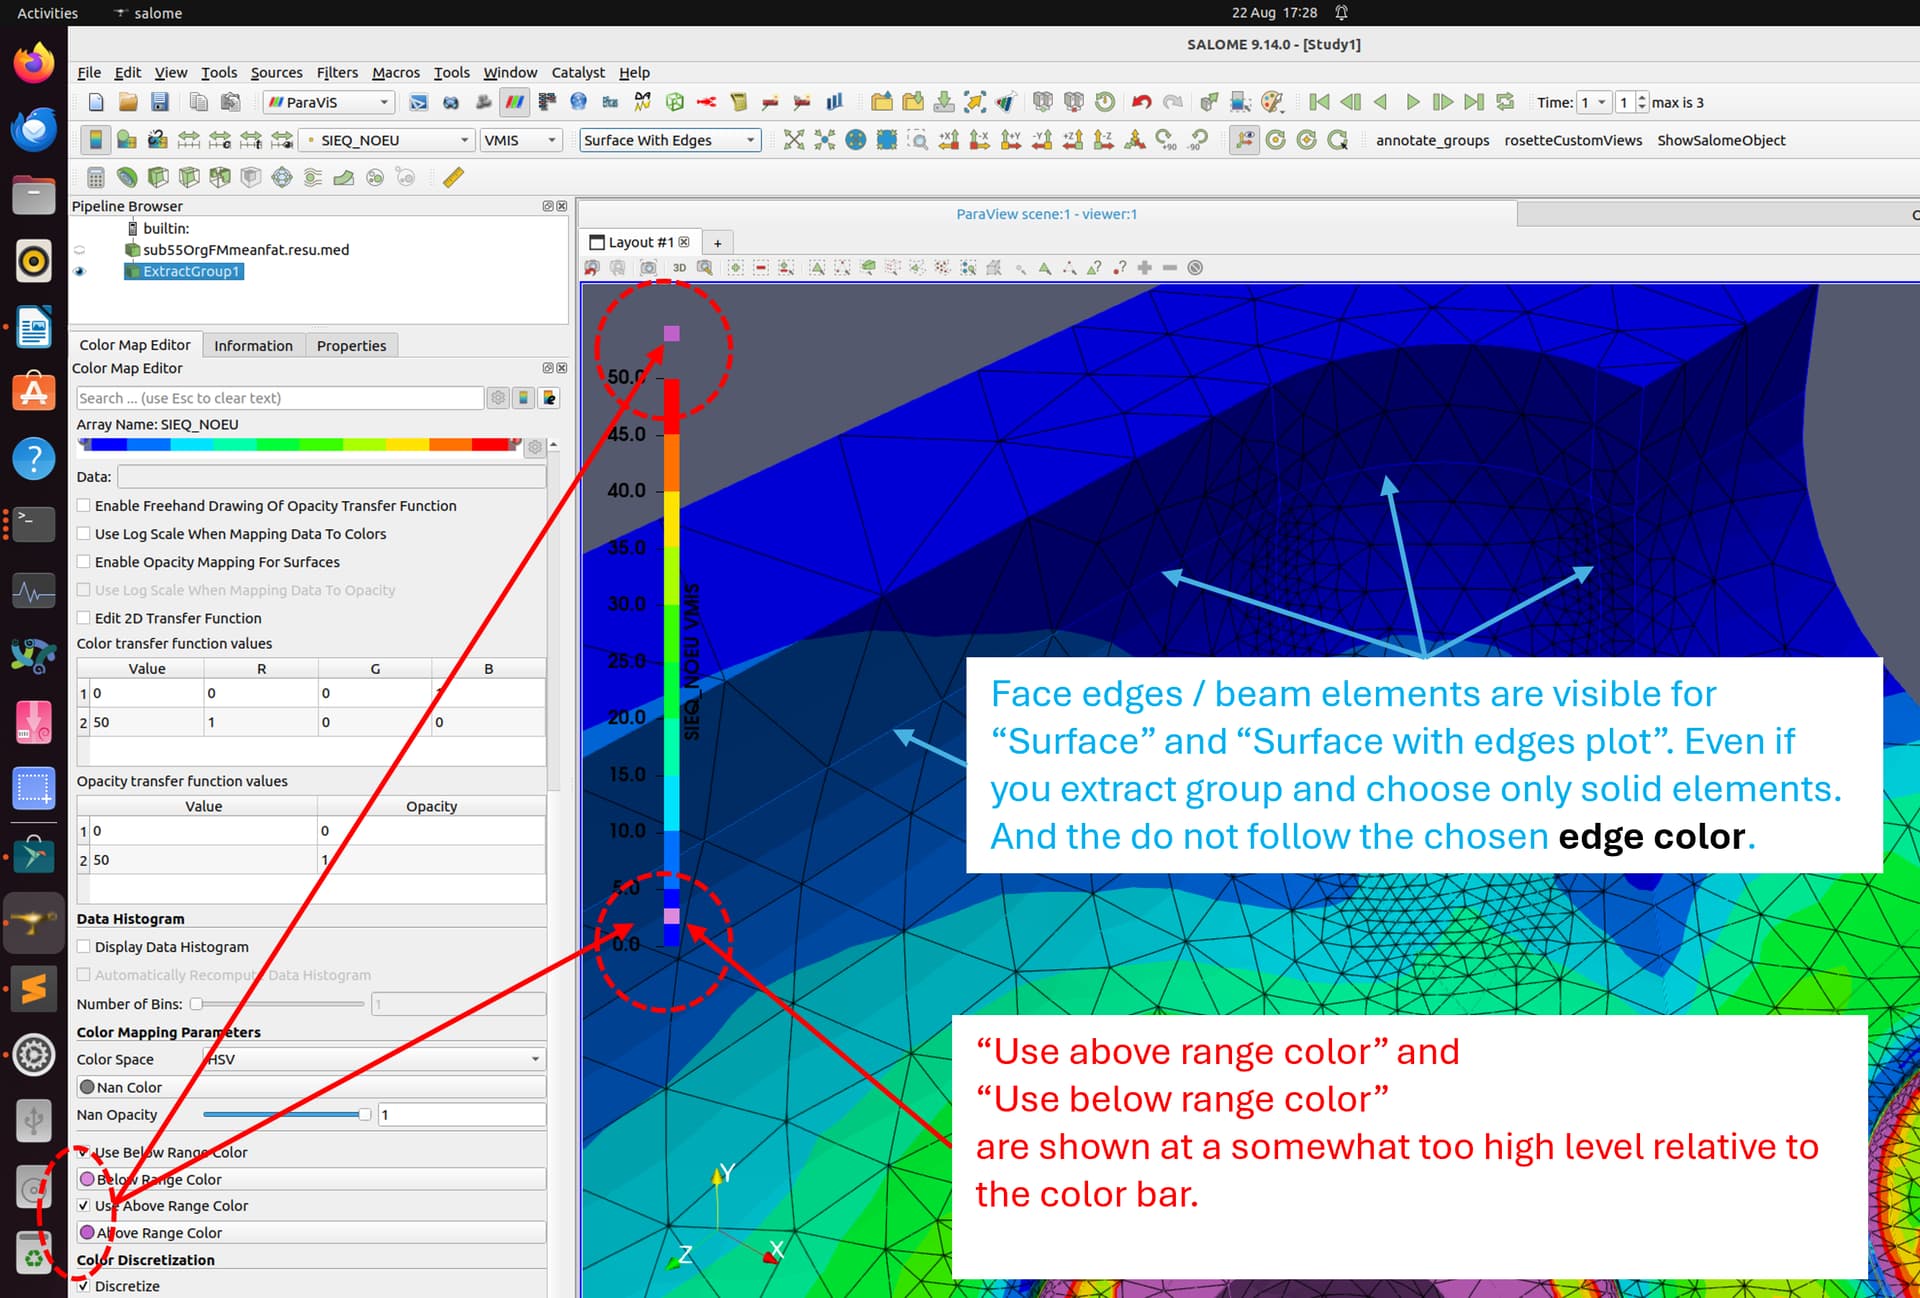
Task: Click the Color Map Editor search field
Action: 280,398
